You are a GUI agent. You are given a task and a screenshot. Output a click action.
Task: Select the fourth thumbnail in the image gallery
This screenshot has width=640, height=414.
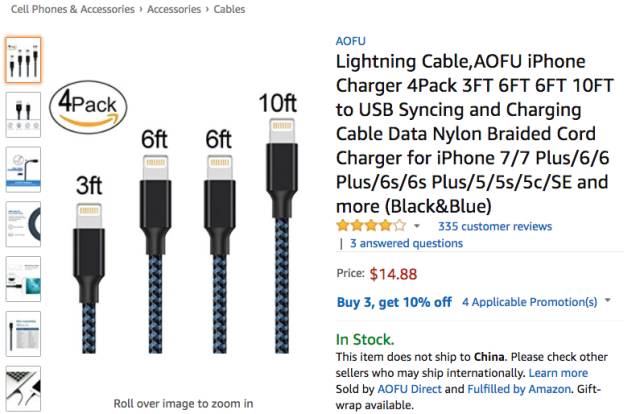pos(23,225)
